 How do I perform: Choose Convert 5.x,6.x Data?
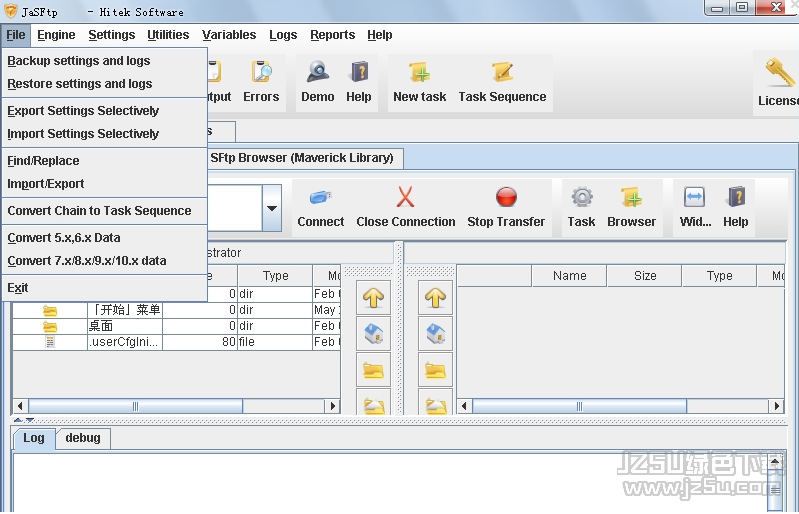click(x=104, y=237)
